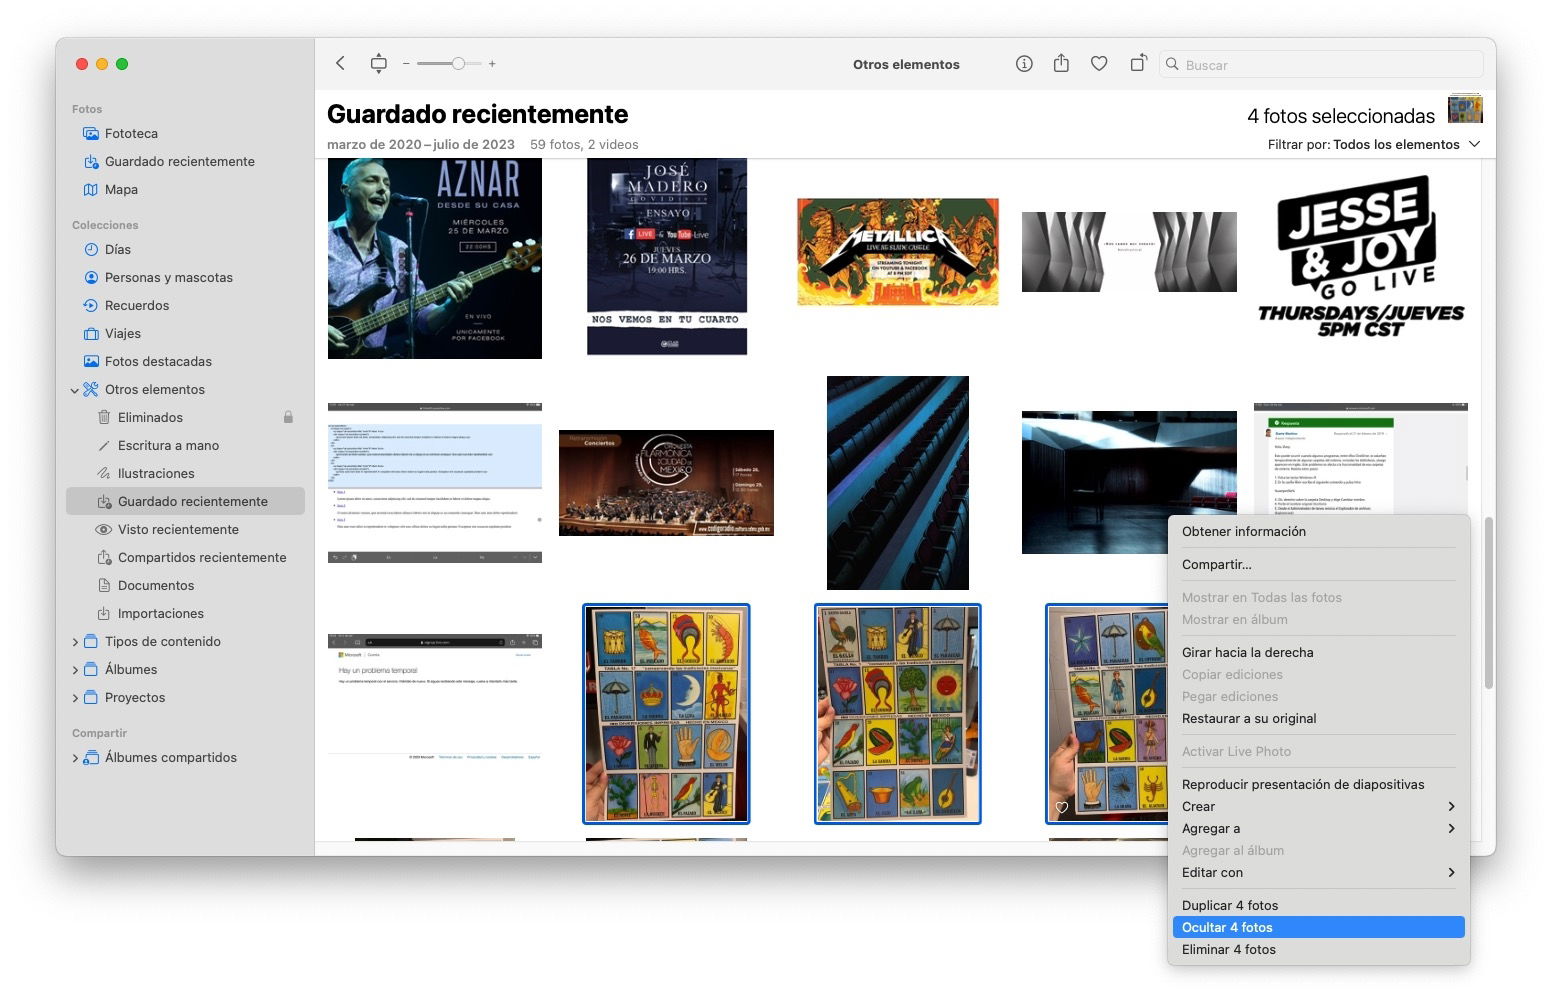Viewport: 1552px width, 992px height.
Task: Select the Aznar concert poster thumbnail
Action: [435, 258]
